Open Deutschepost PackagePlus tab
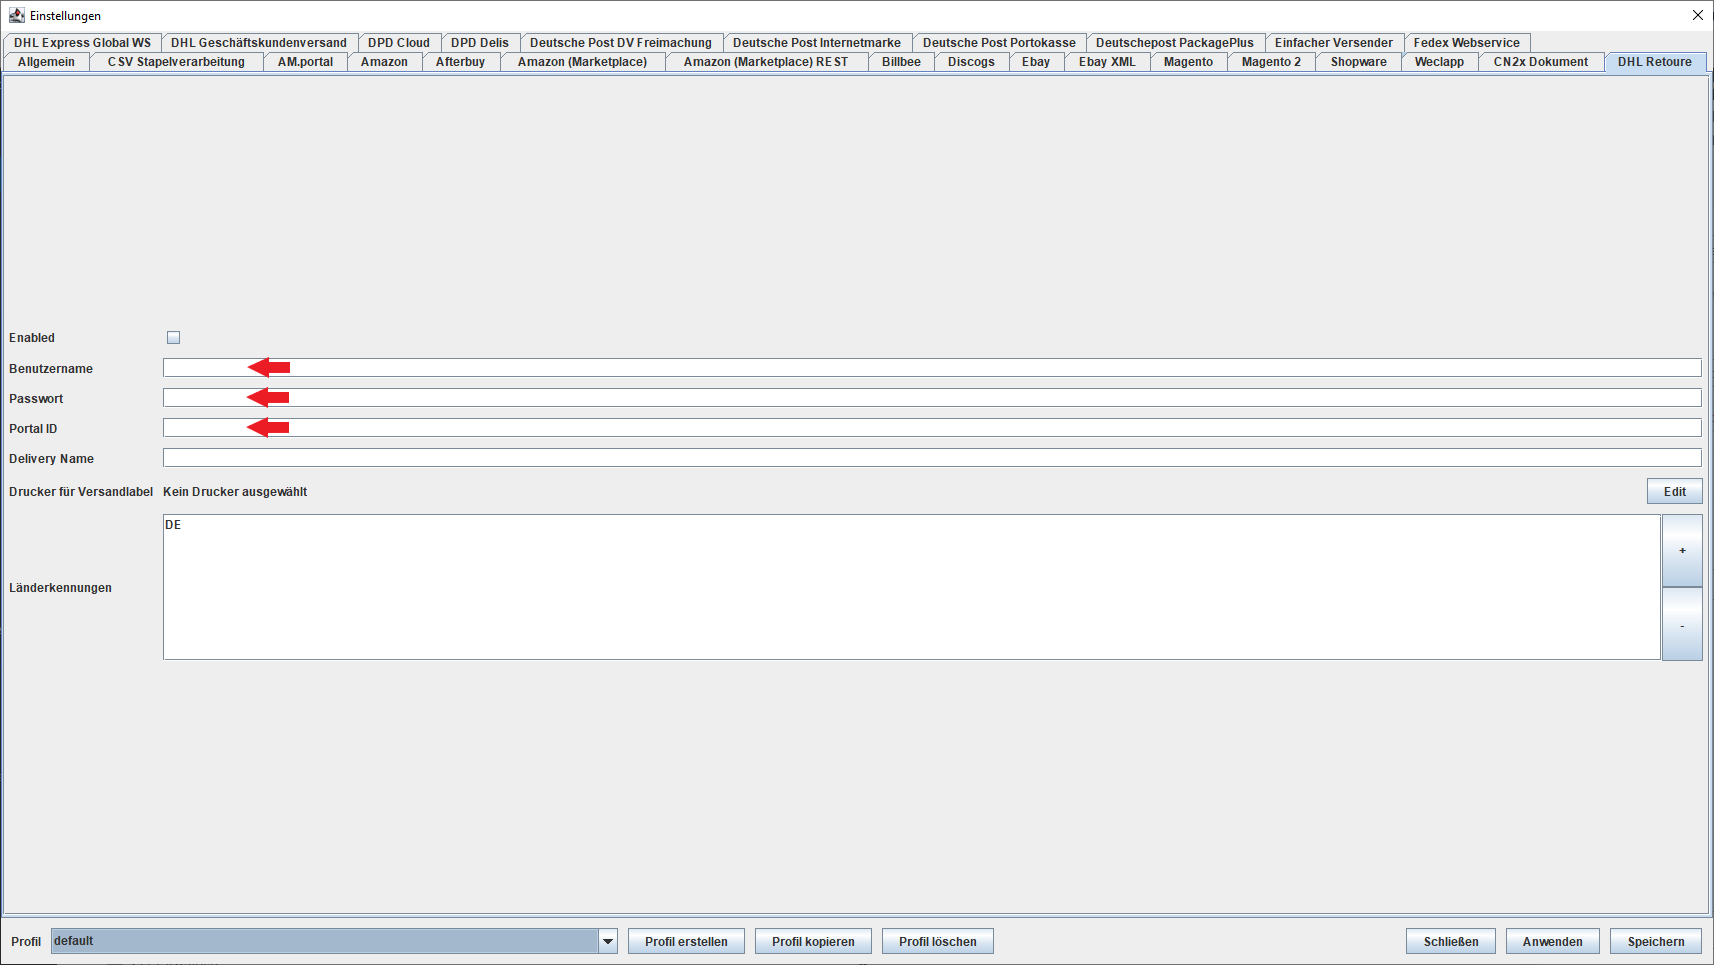Viewport: 1714px width, 965px height. pyautogui.click(x=1175, y=43)
